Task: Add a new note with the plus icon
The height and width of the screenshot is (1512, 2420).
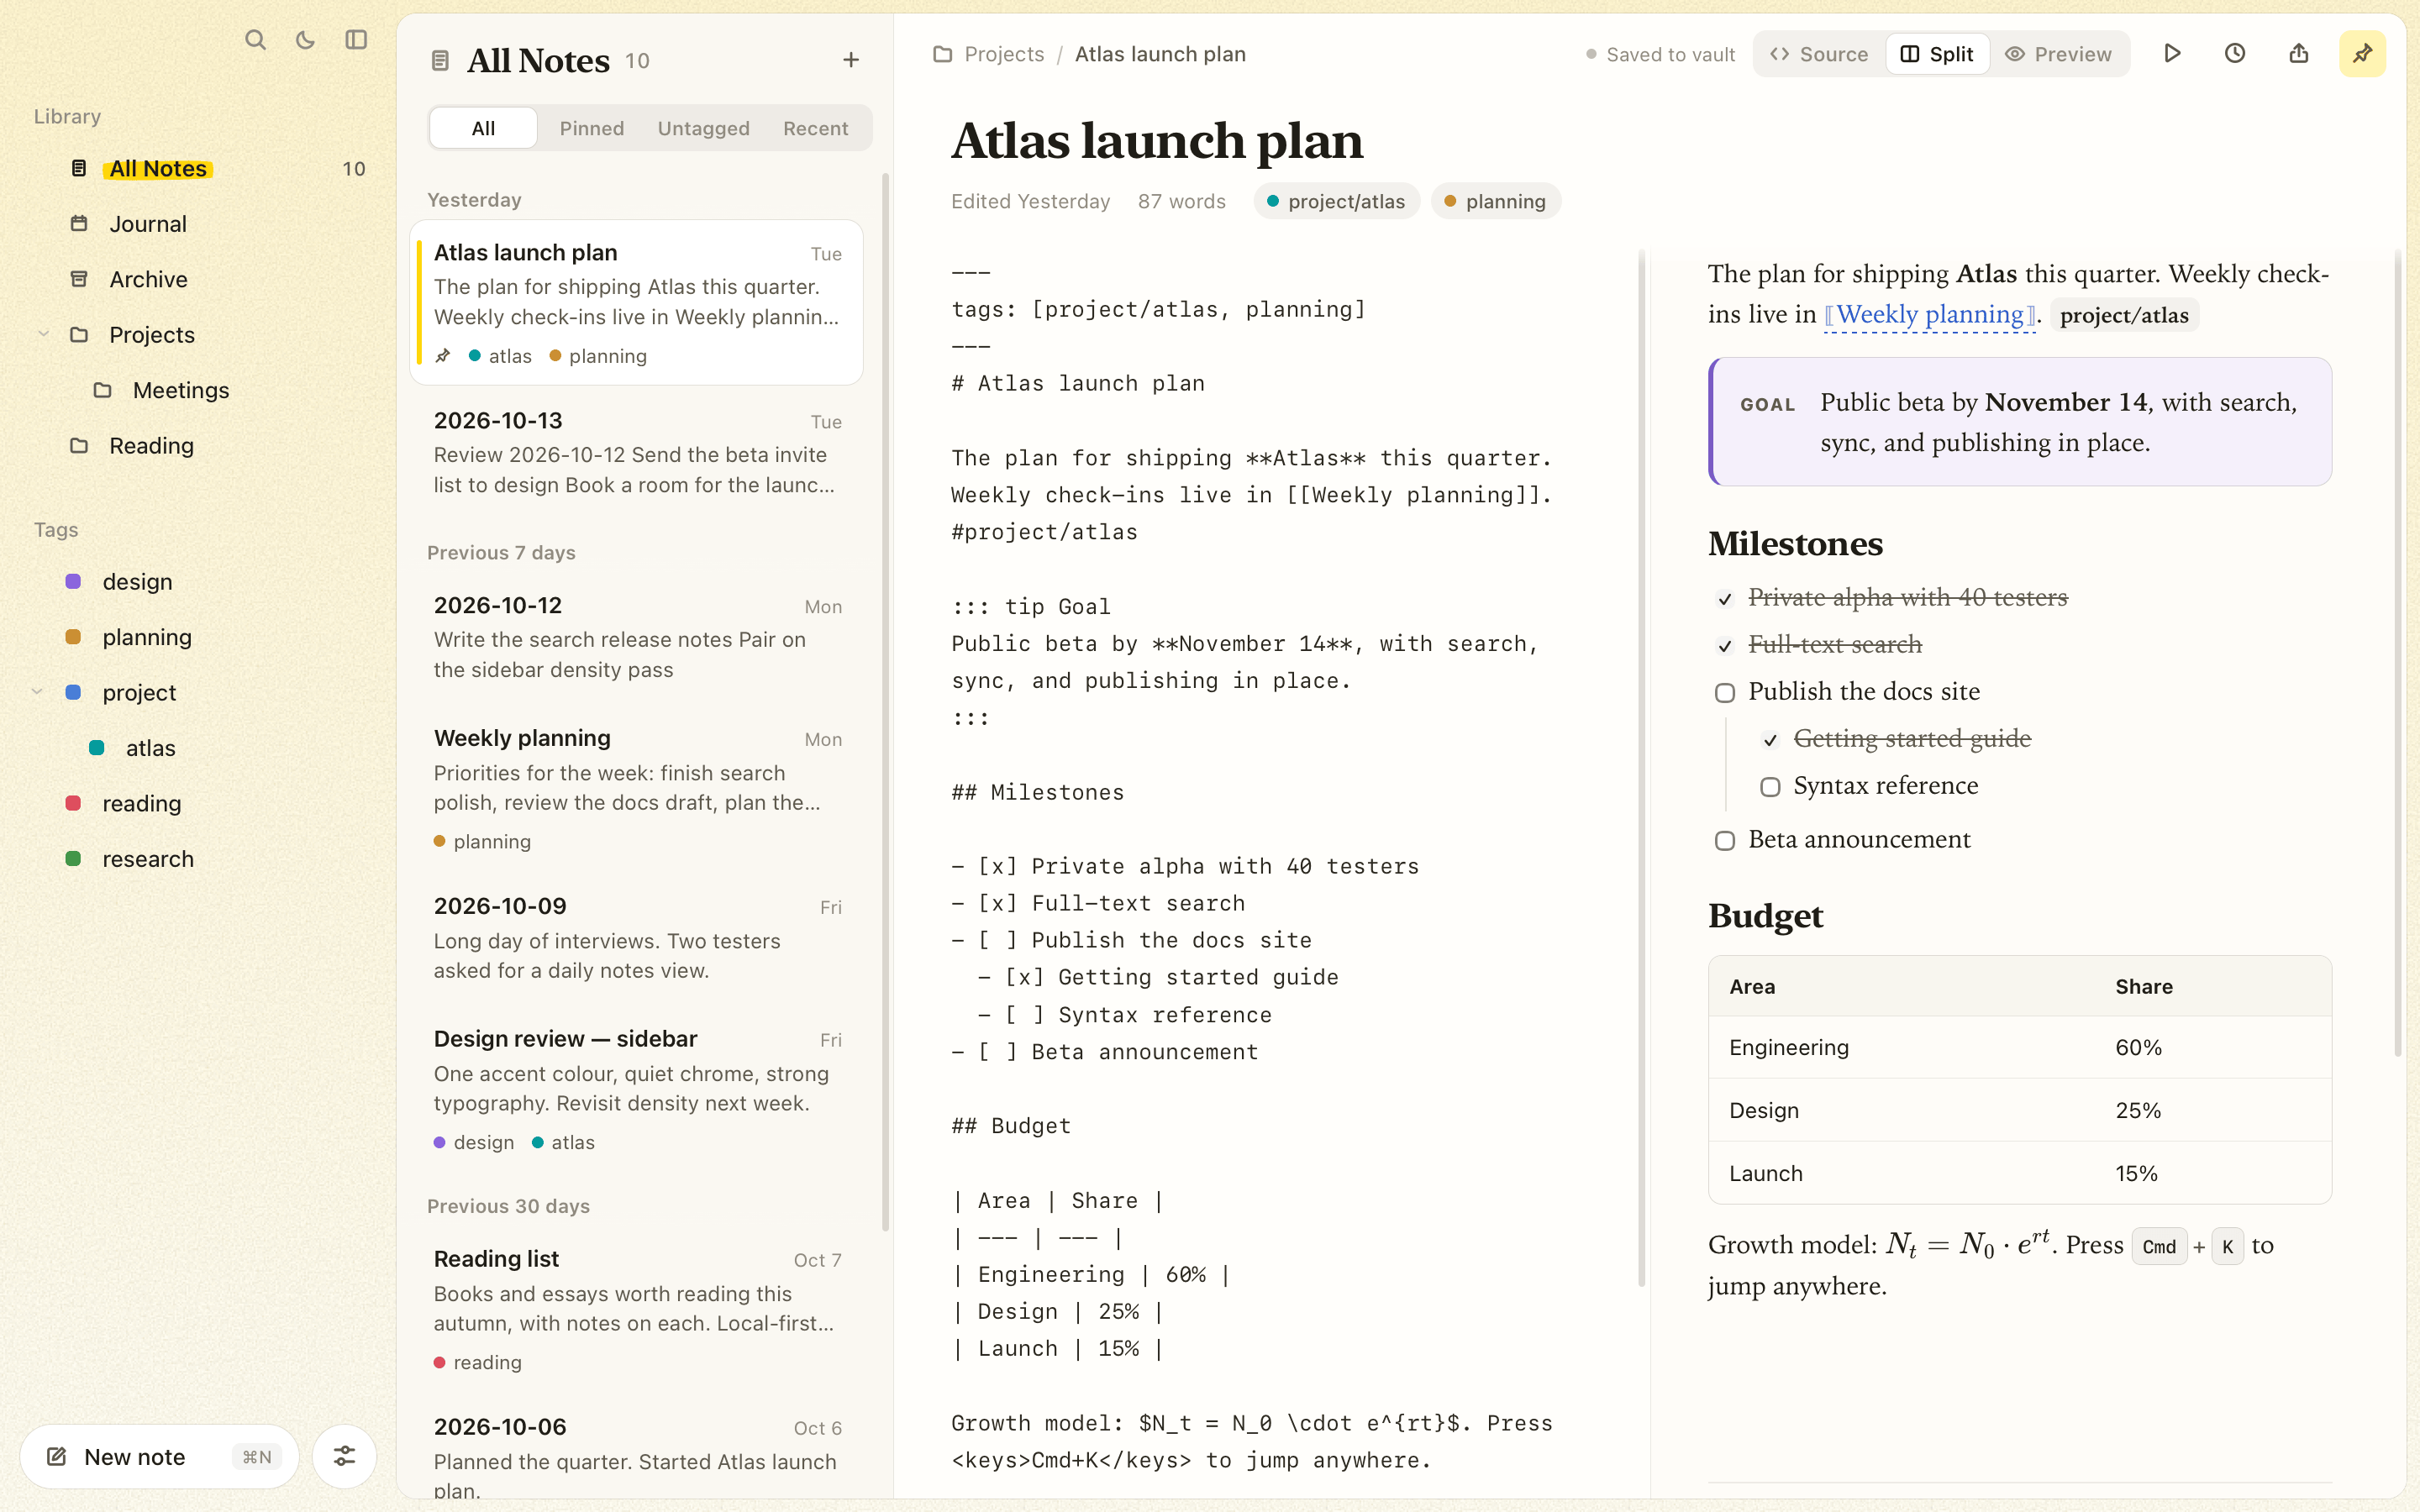Action: pos(851,60)
